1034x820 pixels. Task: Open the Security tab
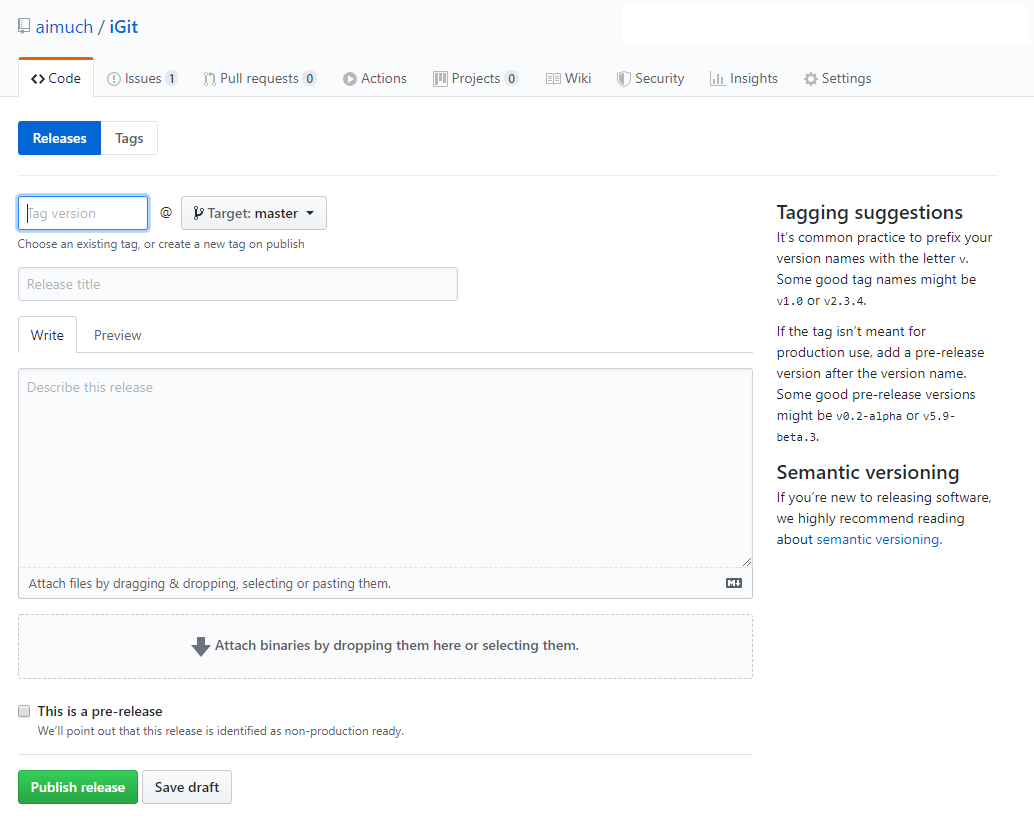[650, 79]
